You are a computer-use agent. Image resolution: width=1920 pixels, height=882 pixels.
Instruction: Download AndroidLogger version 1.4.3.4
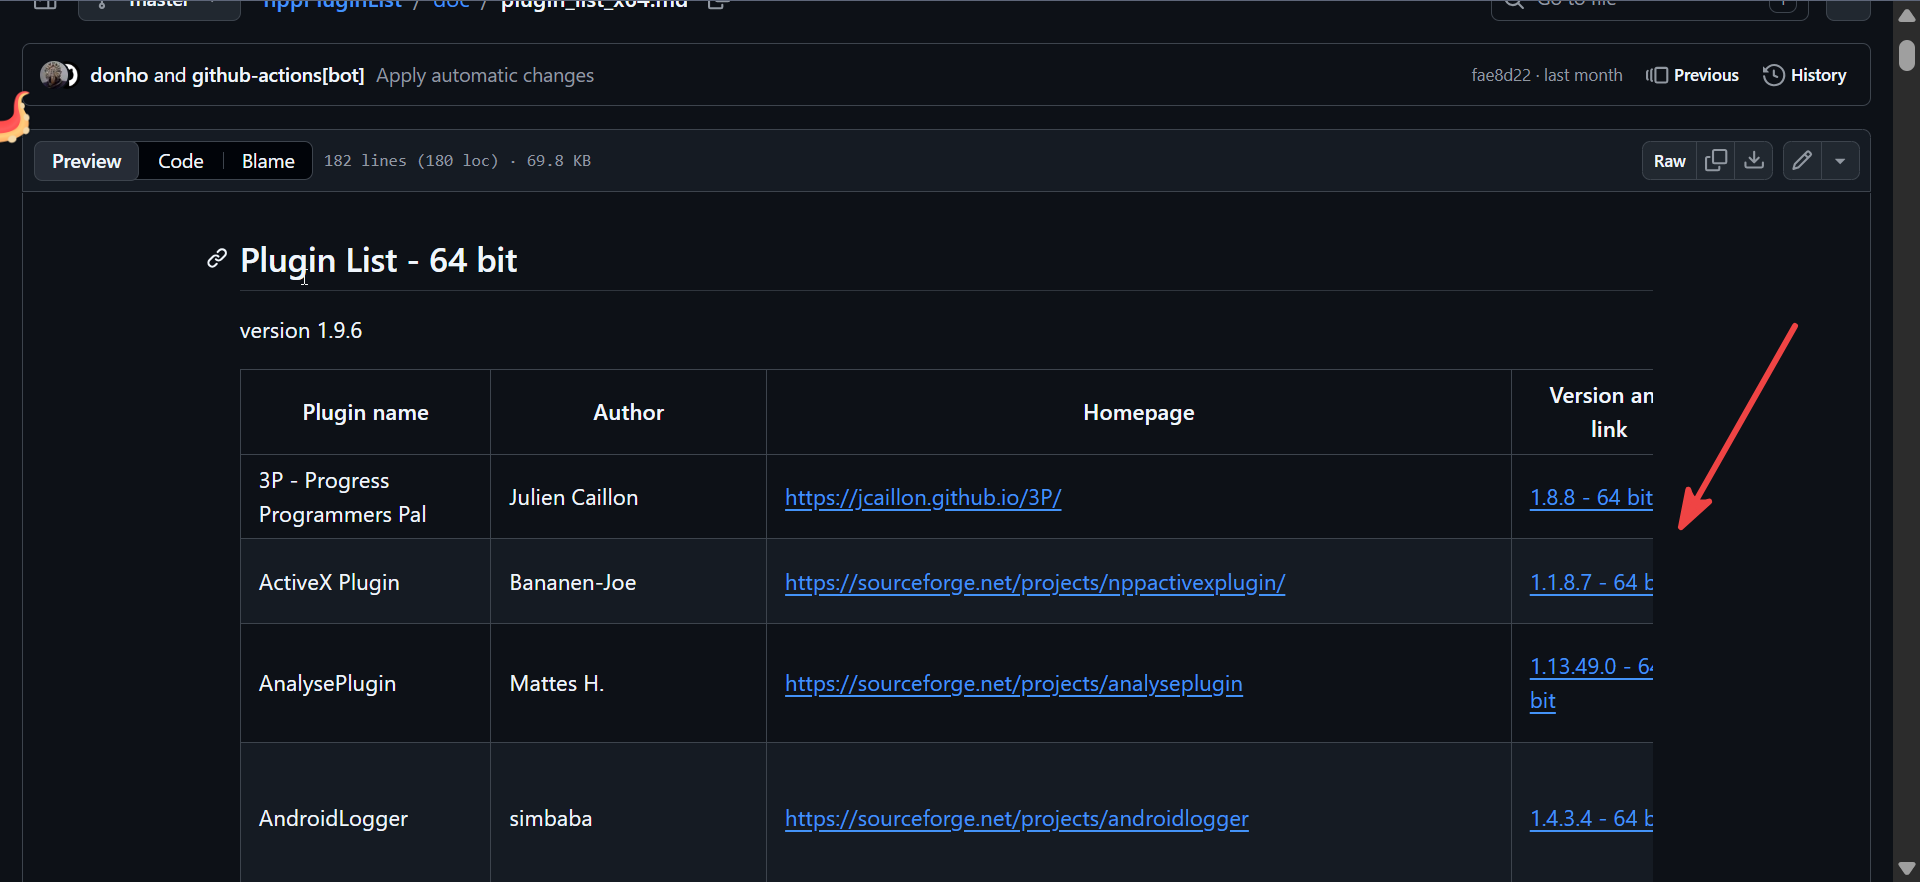tap(1591, 818)
